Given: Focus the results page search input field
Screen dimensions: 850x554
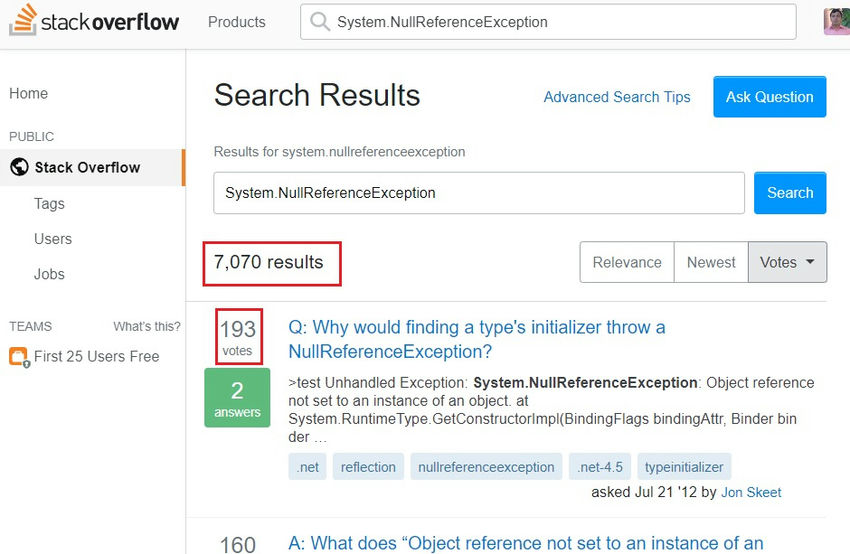Looking at the screenshot, I should [x=479, y=193].
